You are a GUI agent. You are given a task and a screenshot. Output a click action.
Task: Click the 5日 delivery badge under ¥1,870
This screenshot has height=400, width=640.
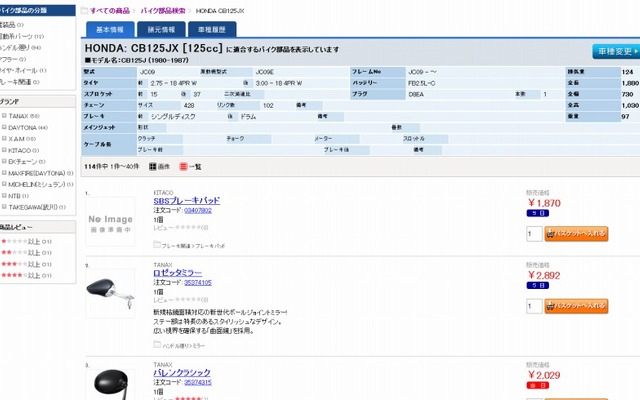pos(538,213)
